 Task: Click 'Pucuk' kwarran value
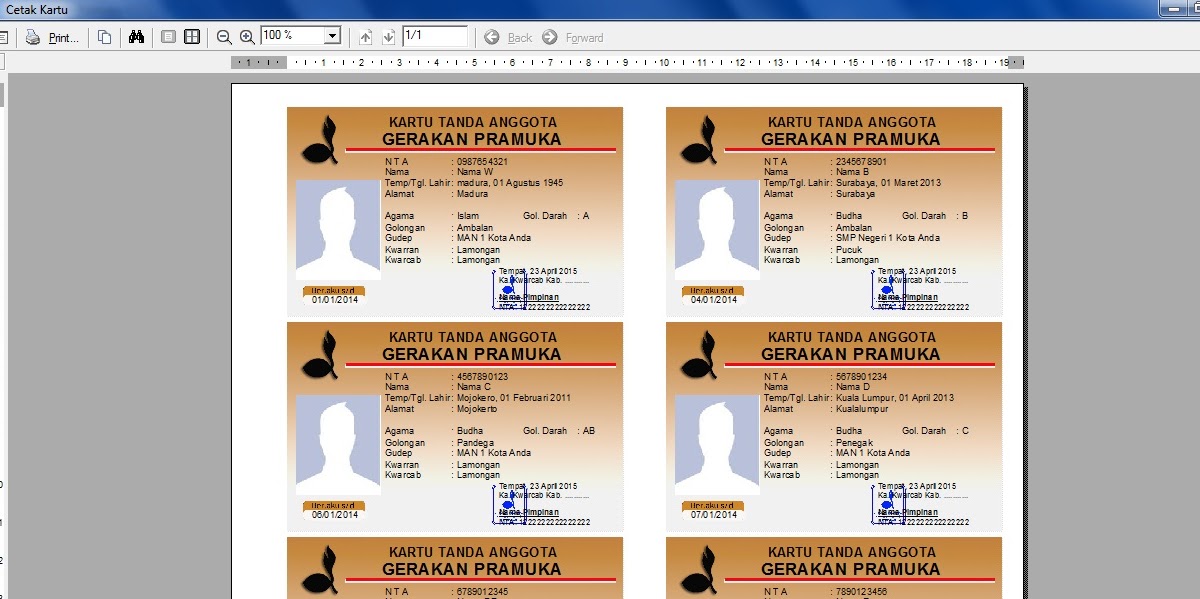[848, 250]
